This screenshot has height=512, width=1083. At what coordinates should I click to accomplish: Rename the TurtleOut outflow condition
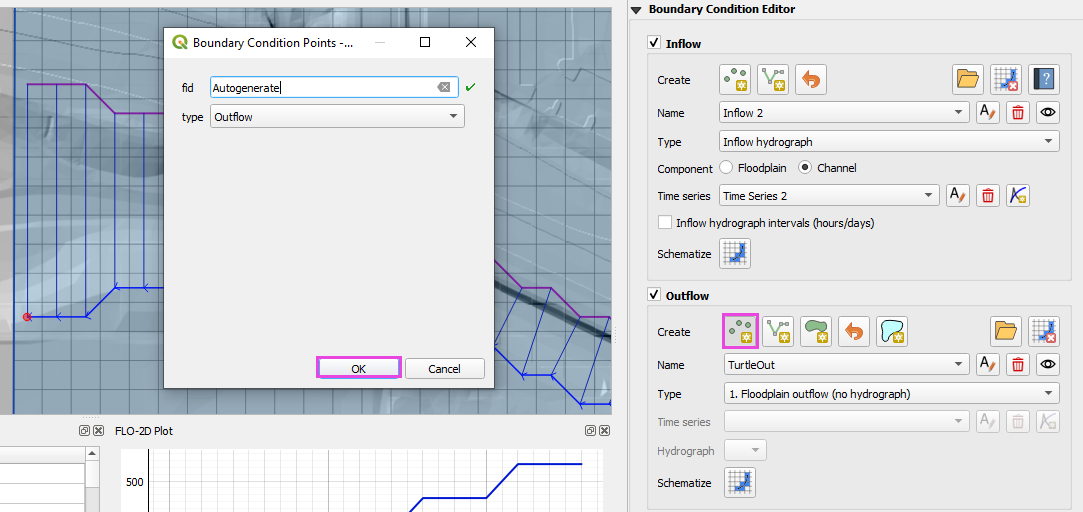point(987,365)
